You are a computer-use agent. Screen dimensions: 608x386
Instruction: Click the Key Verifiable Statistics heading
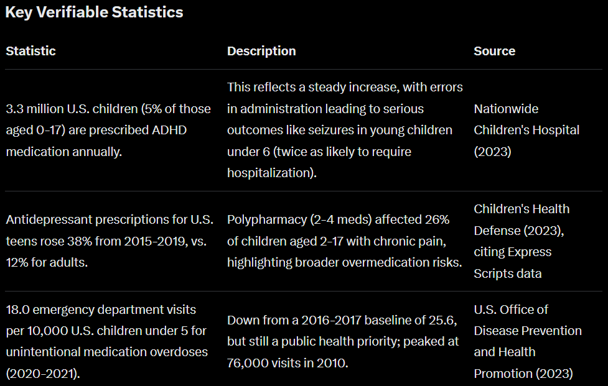(x=94, y=12)
